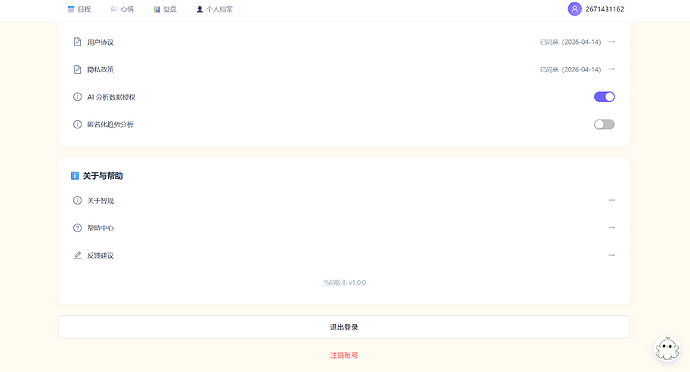This screenshot has width=690, height=372.
Task: Open 帮助中心 via its right arrow
Action: pyautogui.click(x=611, y=228)
